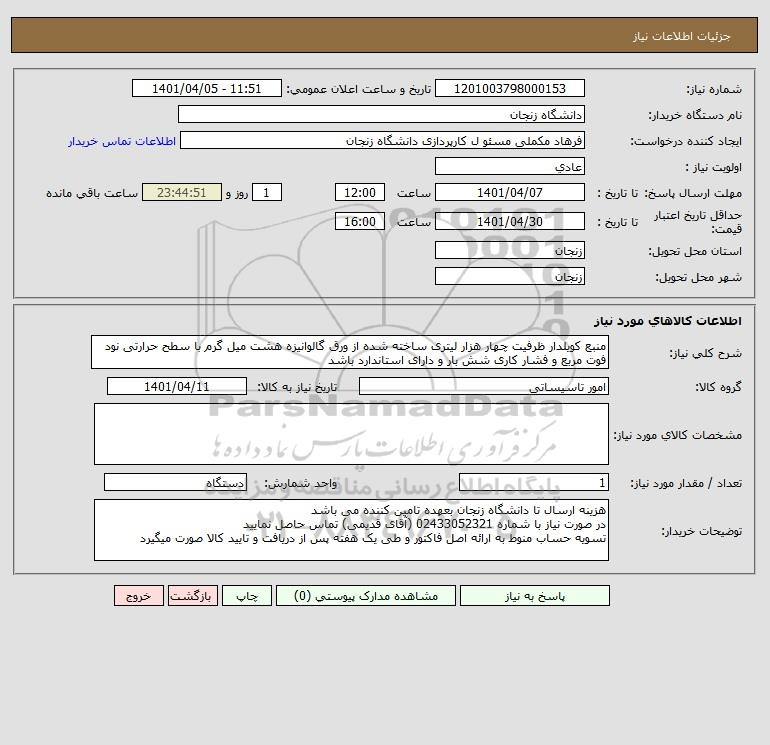The width and height of the screenshot is (770, 745).
Task: Click the public announcement date field 1401/04/05 - 11:51
Action: 207,88
